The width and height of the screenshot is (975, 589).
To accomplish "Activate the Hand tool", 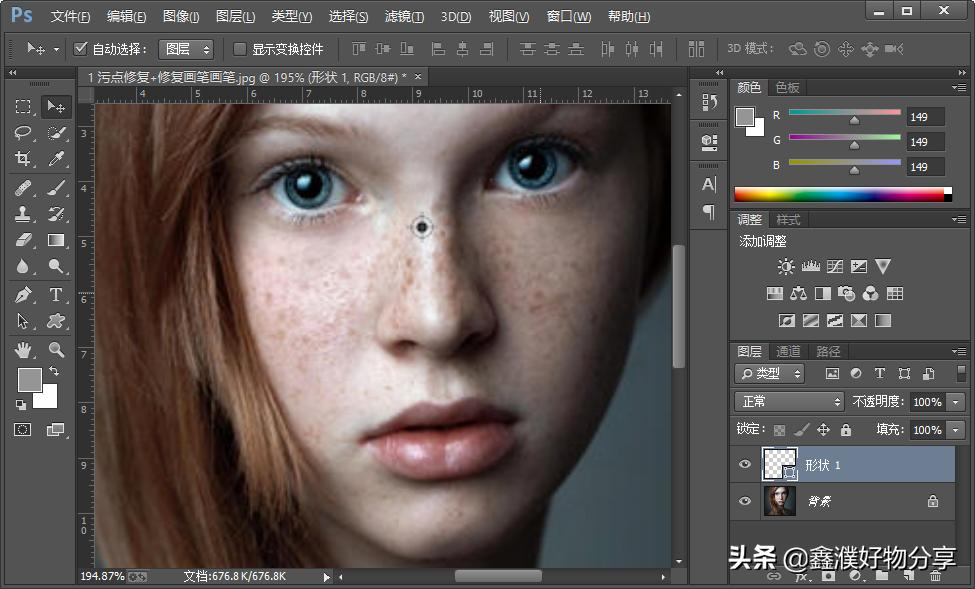I will click(23, 350).
